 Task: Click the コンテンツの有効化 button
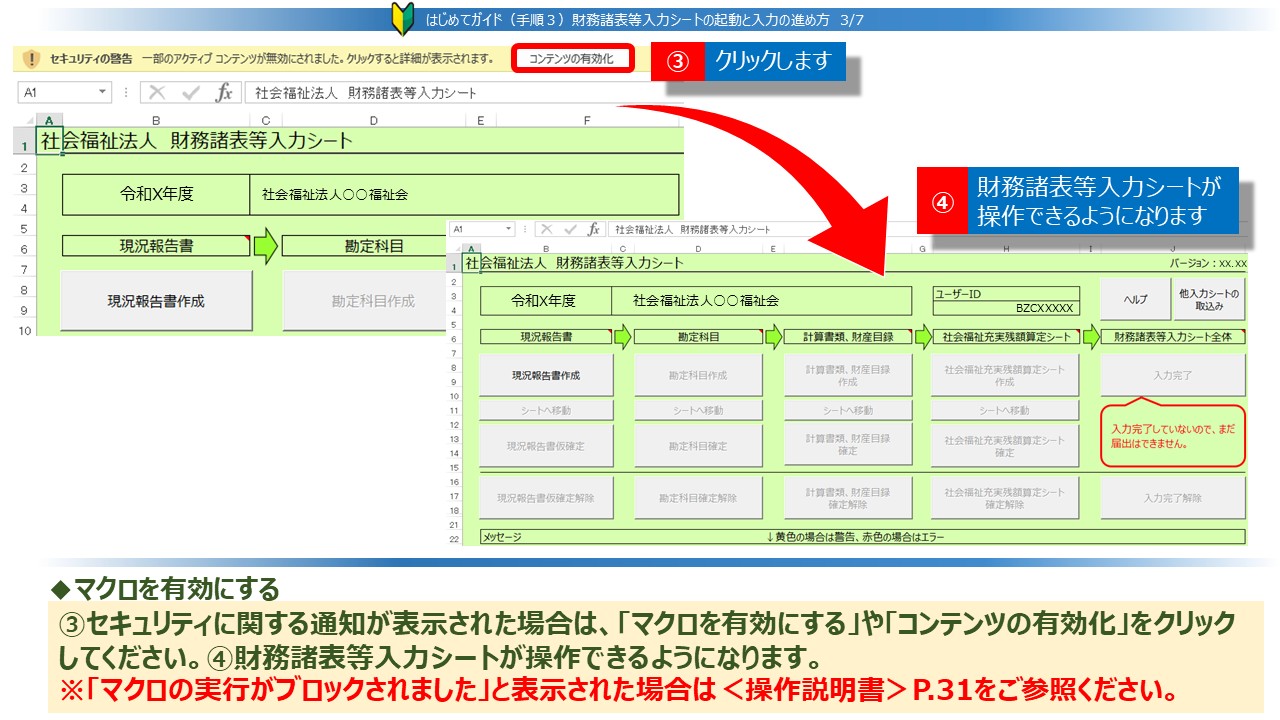[x=573, y=58]
